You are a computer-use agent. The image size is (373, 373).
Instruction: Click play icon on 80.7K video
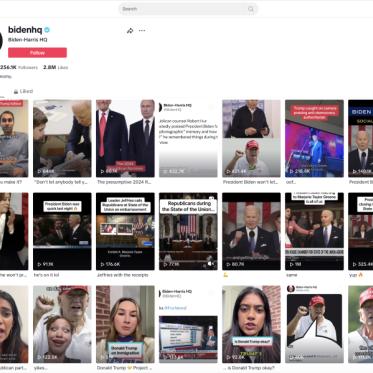tap(228, 264)
